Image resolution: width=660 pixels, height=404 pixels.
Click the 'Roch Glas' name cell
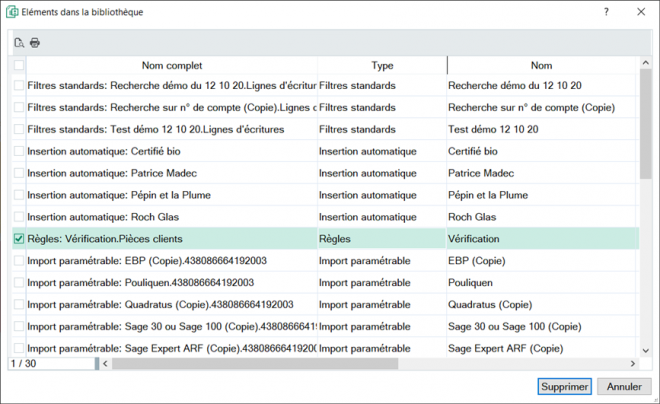point(543,217)
